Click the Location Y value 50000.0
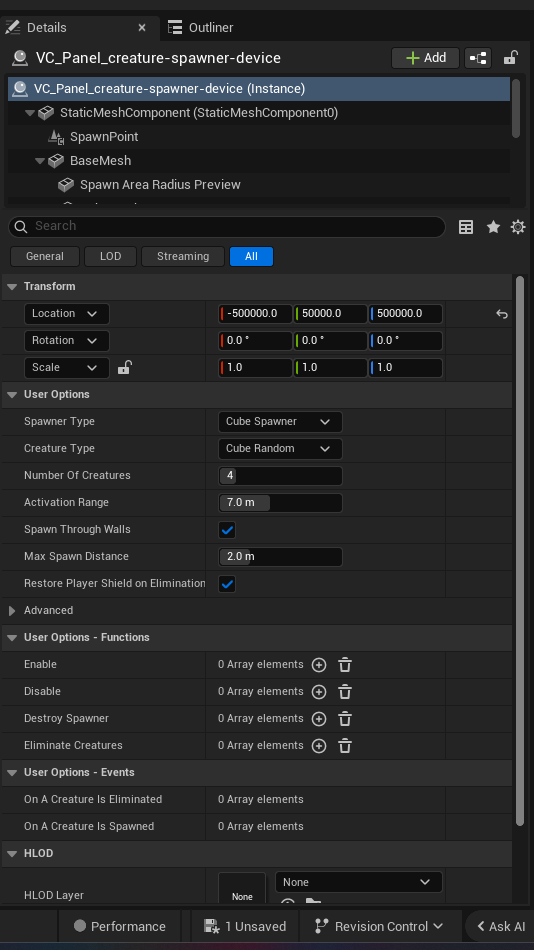The height and width of the screenshot is (950, 534). click(x=330, y=314)
